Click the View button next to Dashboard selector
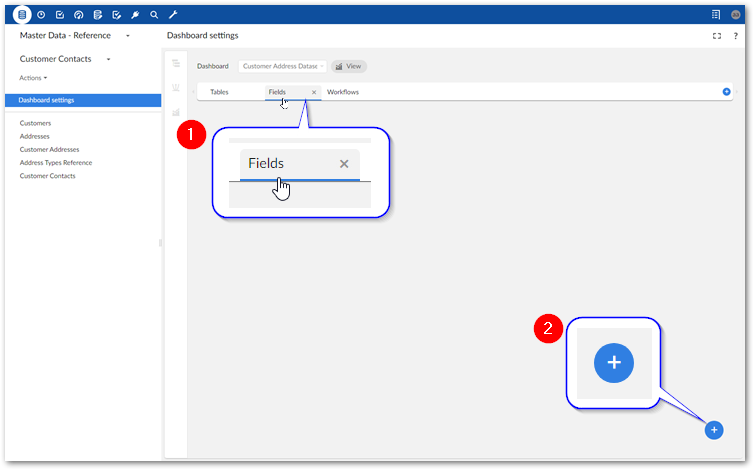Screen dimensions: 754x470 [349, 66]
